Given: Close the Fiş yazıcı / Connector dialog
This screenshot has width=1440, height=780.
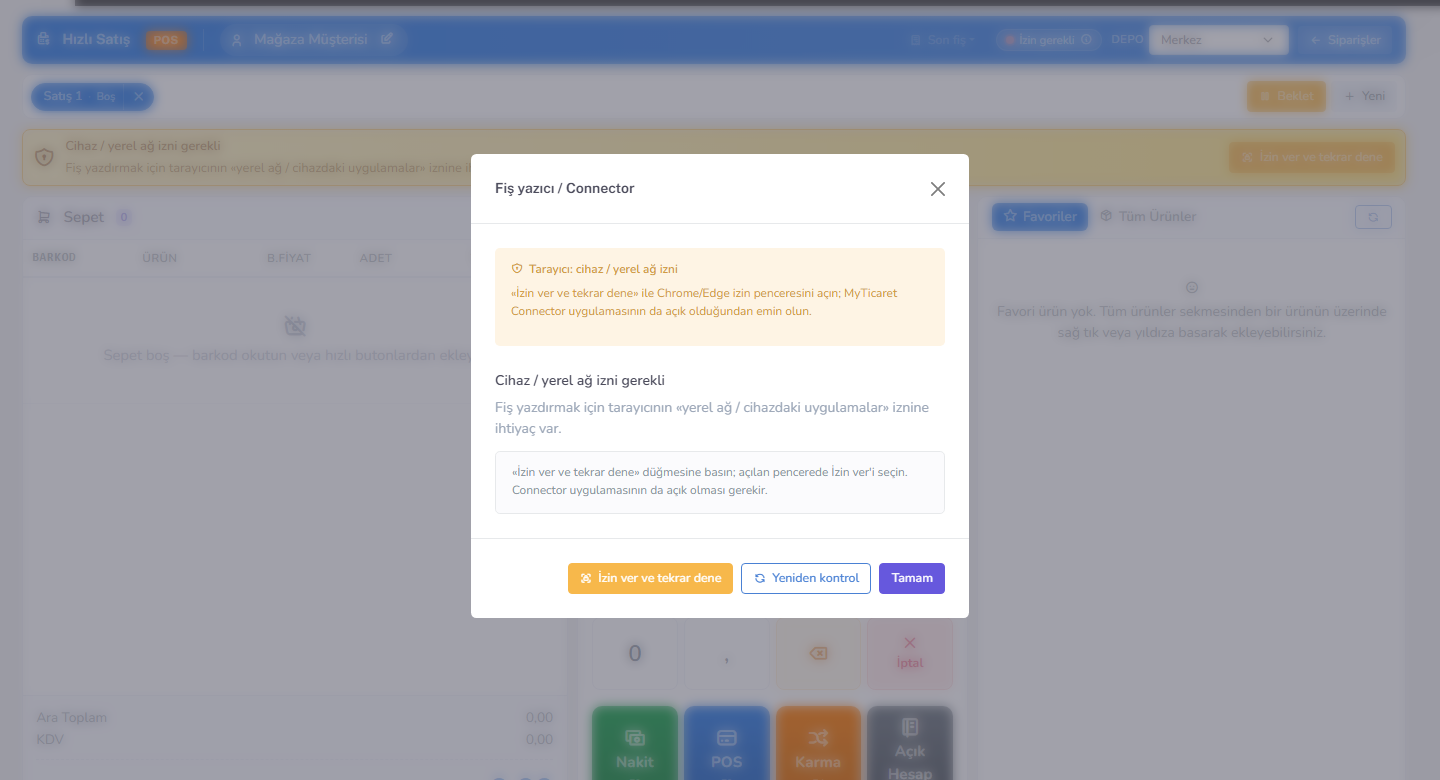Looking at the screenshot, I should pos(937,189).
